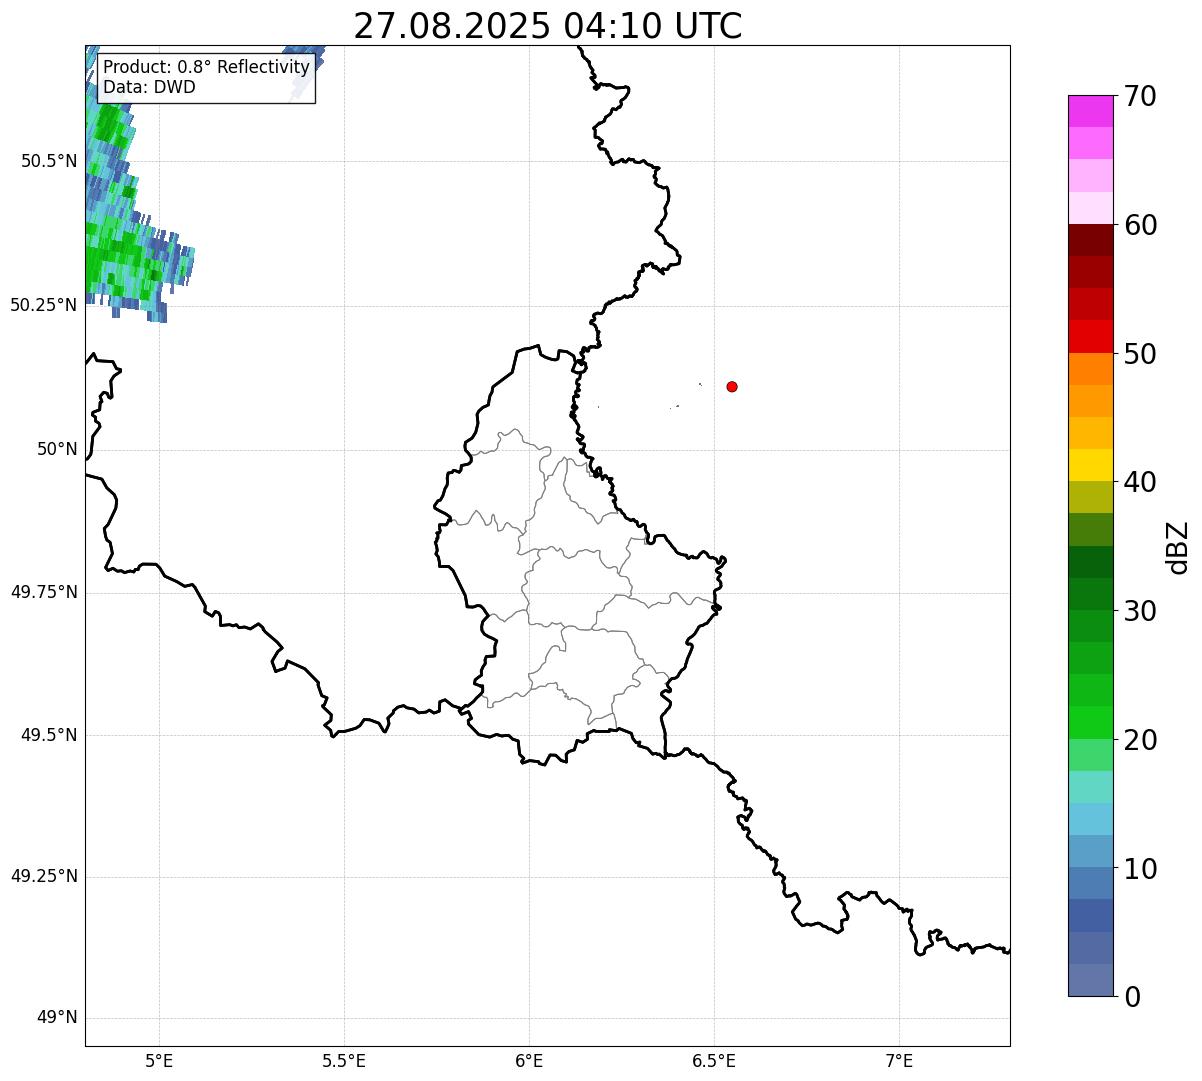Viewport: 1202px width, 1081px height.
Task: Select the 'Data: DWD' label
Action: (x=150, y=87)
